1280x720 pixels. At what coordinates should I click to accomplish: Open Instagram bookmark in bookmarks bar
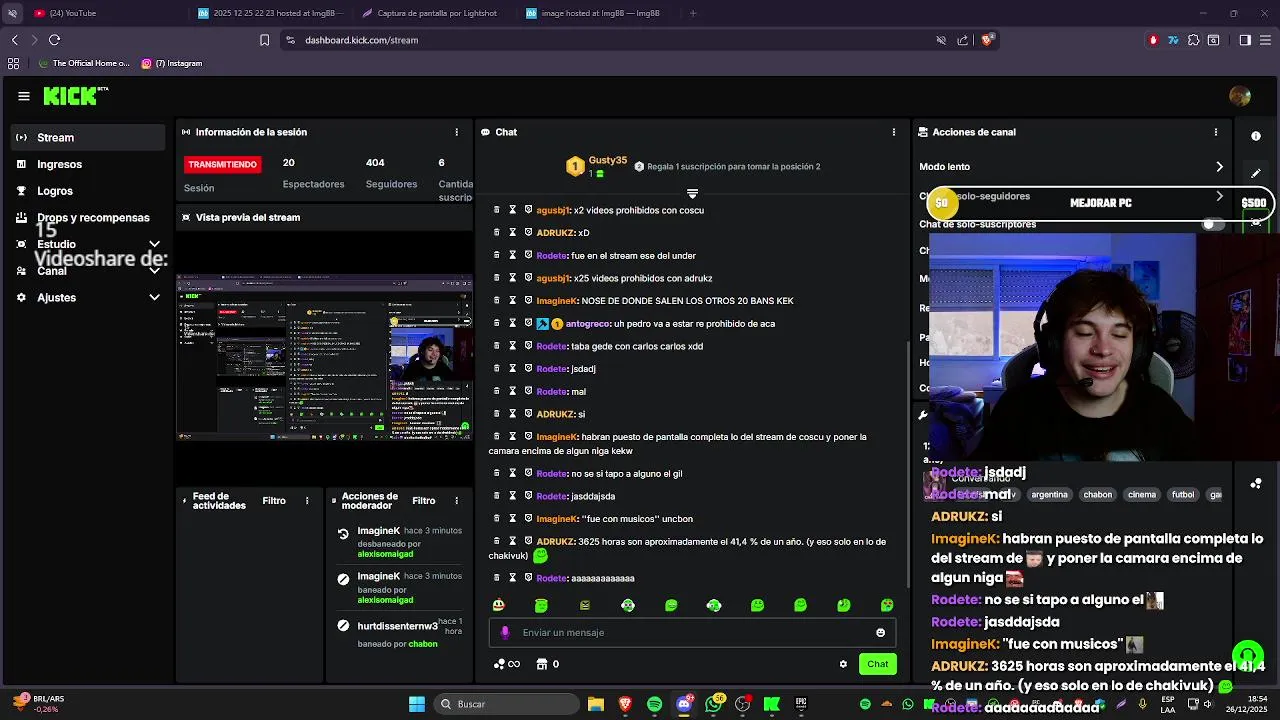pos(172,63)
